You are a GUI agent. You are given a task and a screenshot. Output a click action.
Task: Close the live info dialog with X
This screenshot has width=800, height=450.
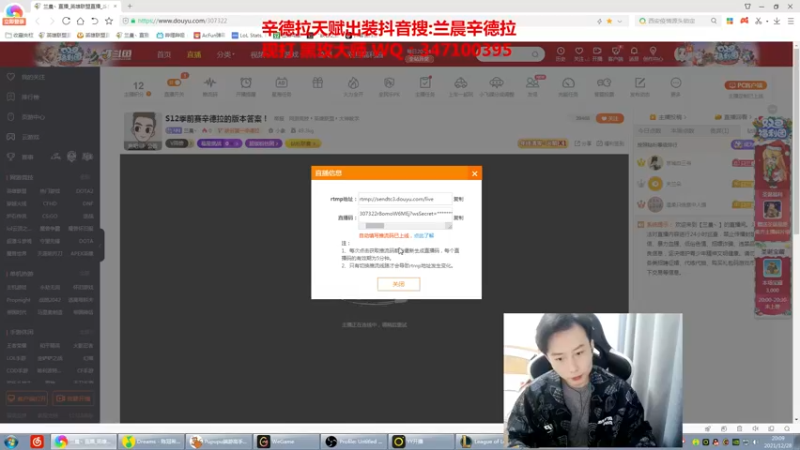474,173
